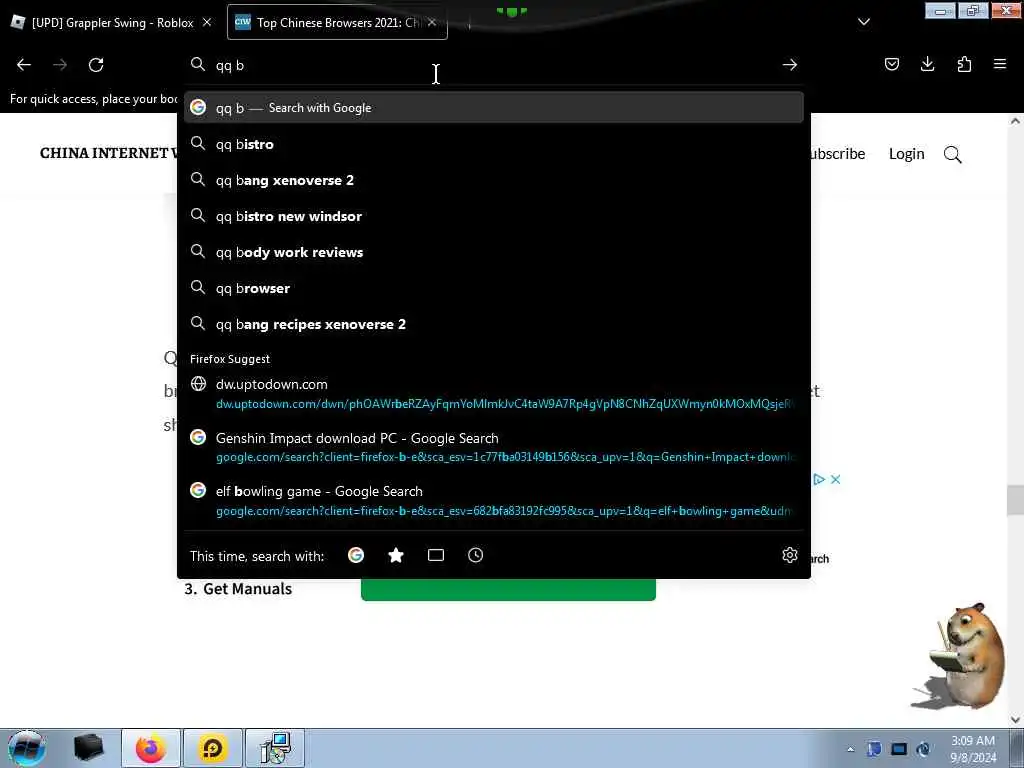Viewport: 1024px width, 768px height.
Task: Open search settings gear icon
Action: tap(790, 555)
